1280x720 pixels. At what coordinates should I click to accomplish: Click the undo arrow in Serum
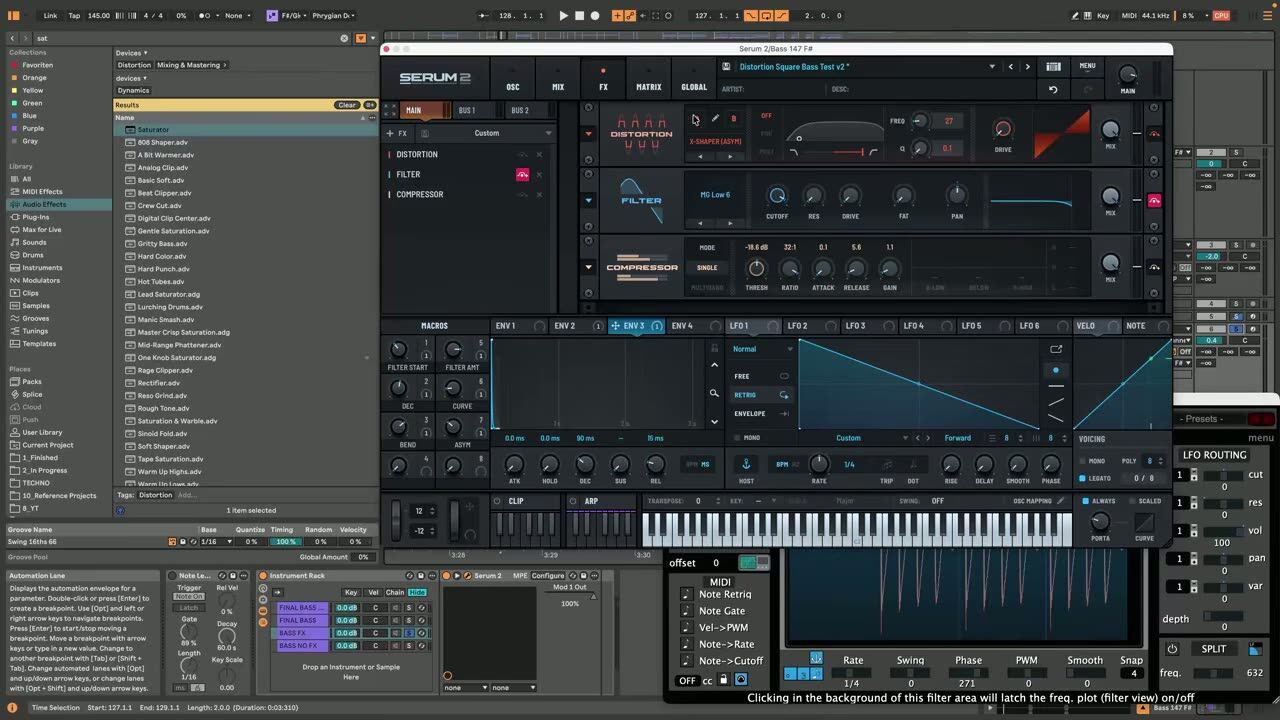pos(1053,89)
